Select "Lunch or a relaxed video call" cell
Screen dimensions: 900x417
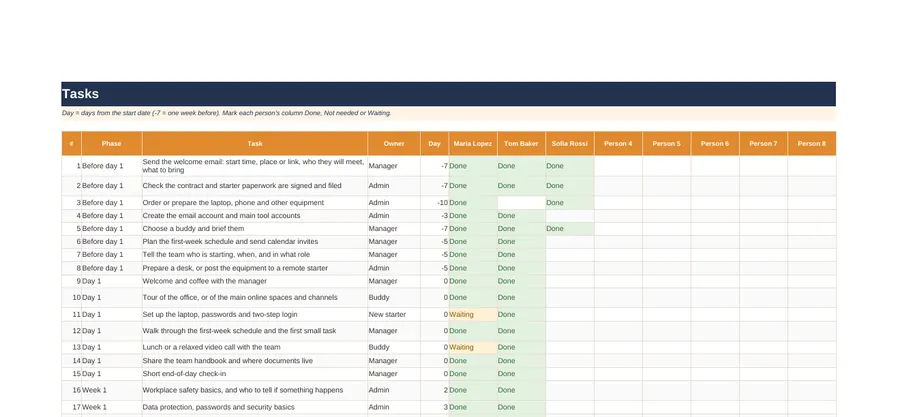coord(255,347)
